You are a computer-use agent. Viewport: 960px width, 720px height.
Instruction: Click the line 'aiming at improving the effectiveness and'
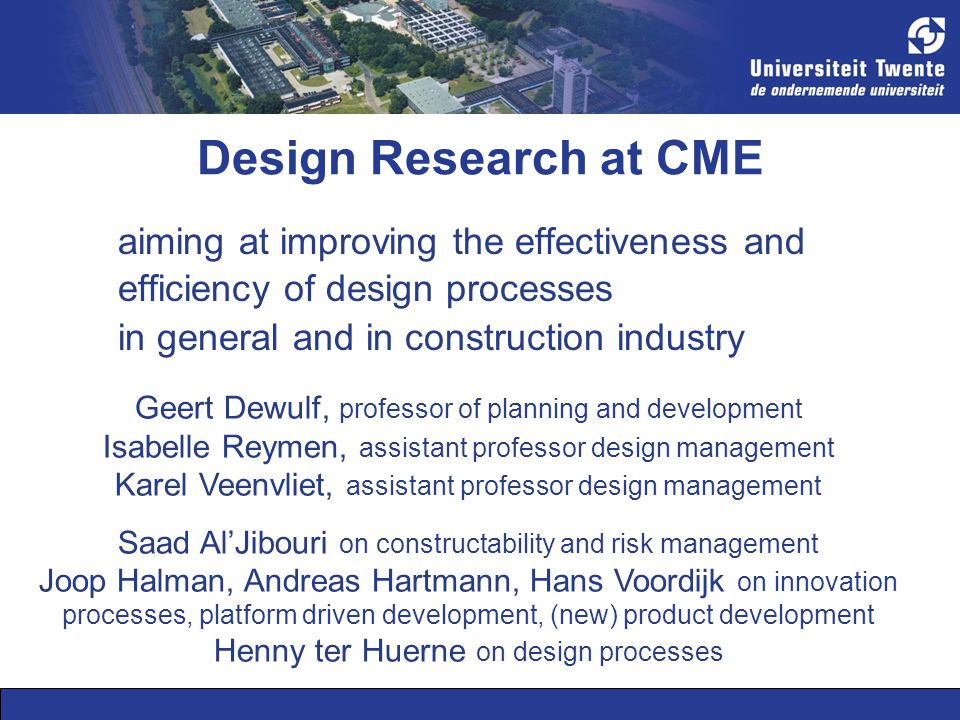point(461,242)
